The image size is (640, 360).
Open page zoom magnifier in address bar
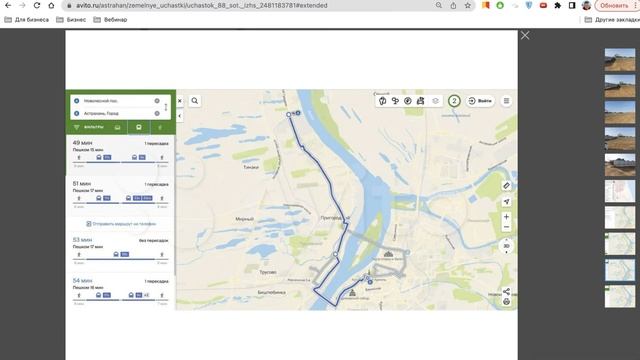pos(439,5)
